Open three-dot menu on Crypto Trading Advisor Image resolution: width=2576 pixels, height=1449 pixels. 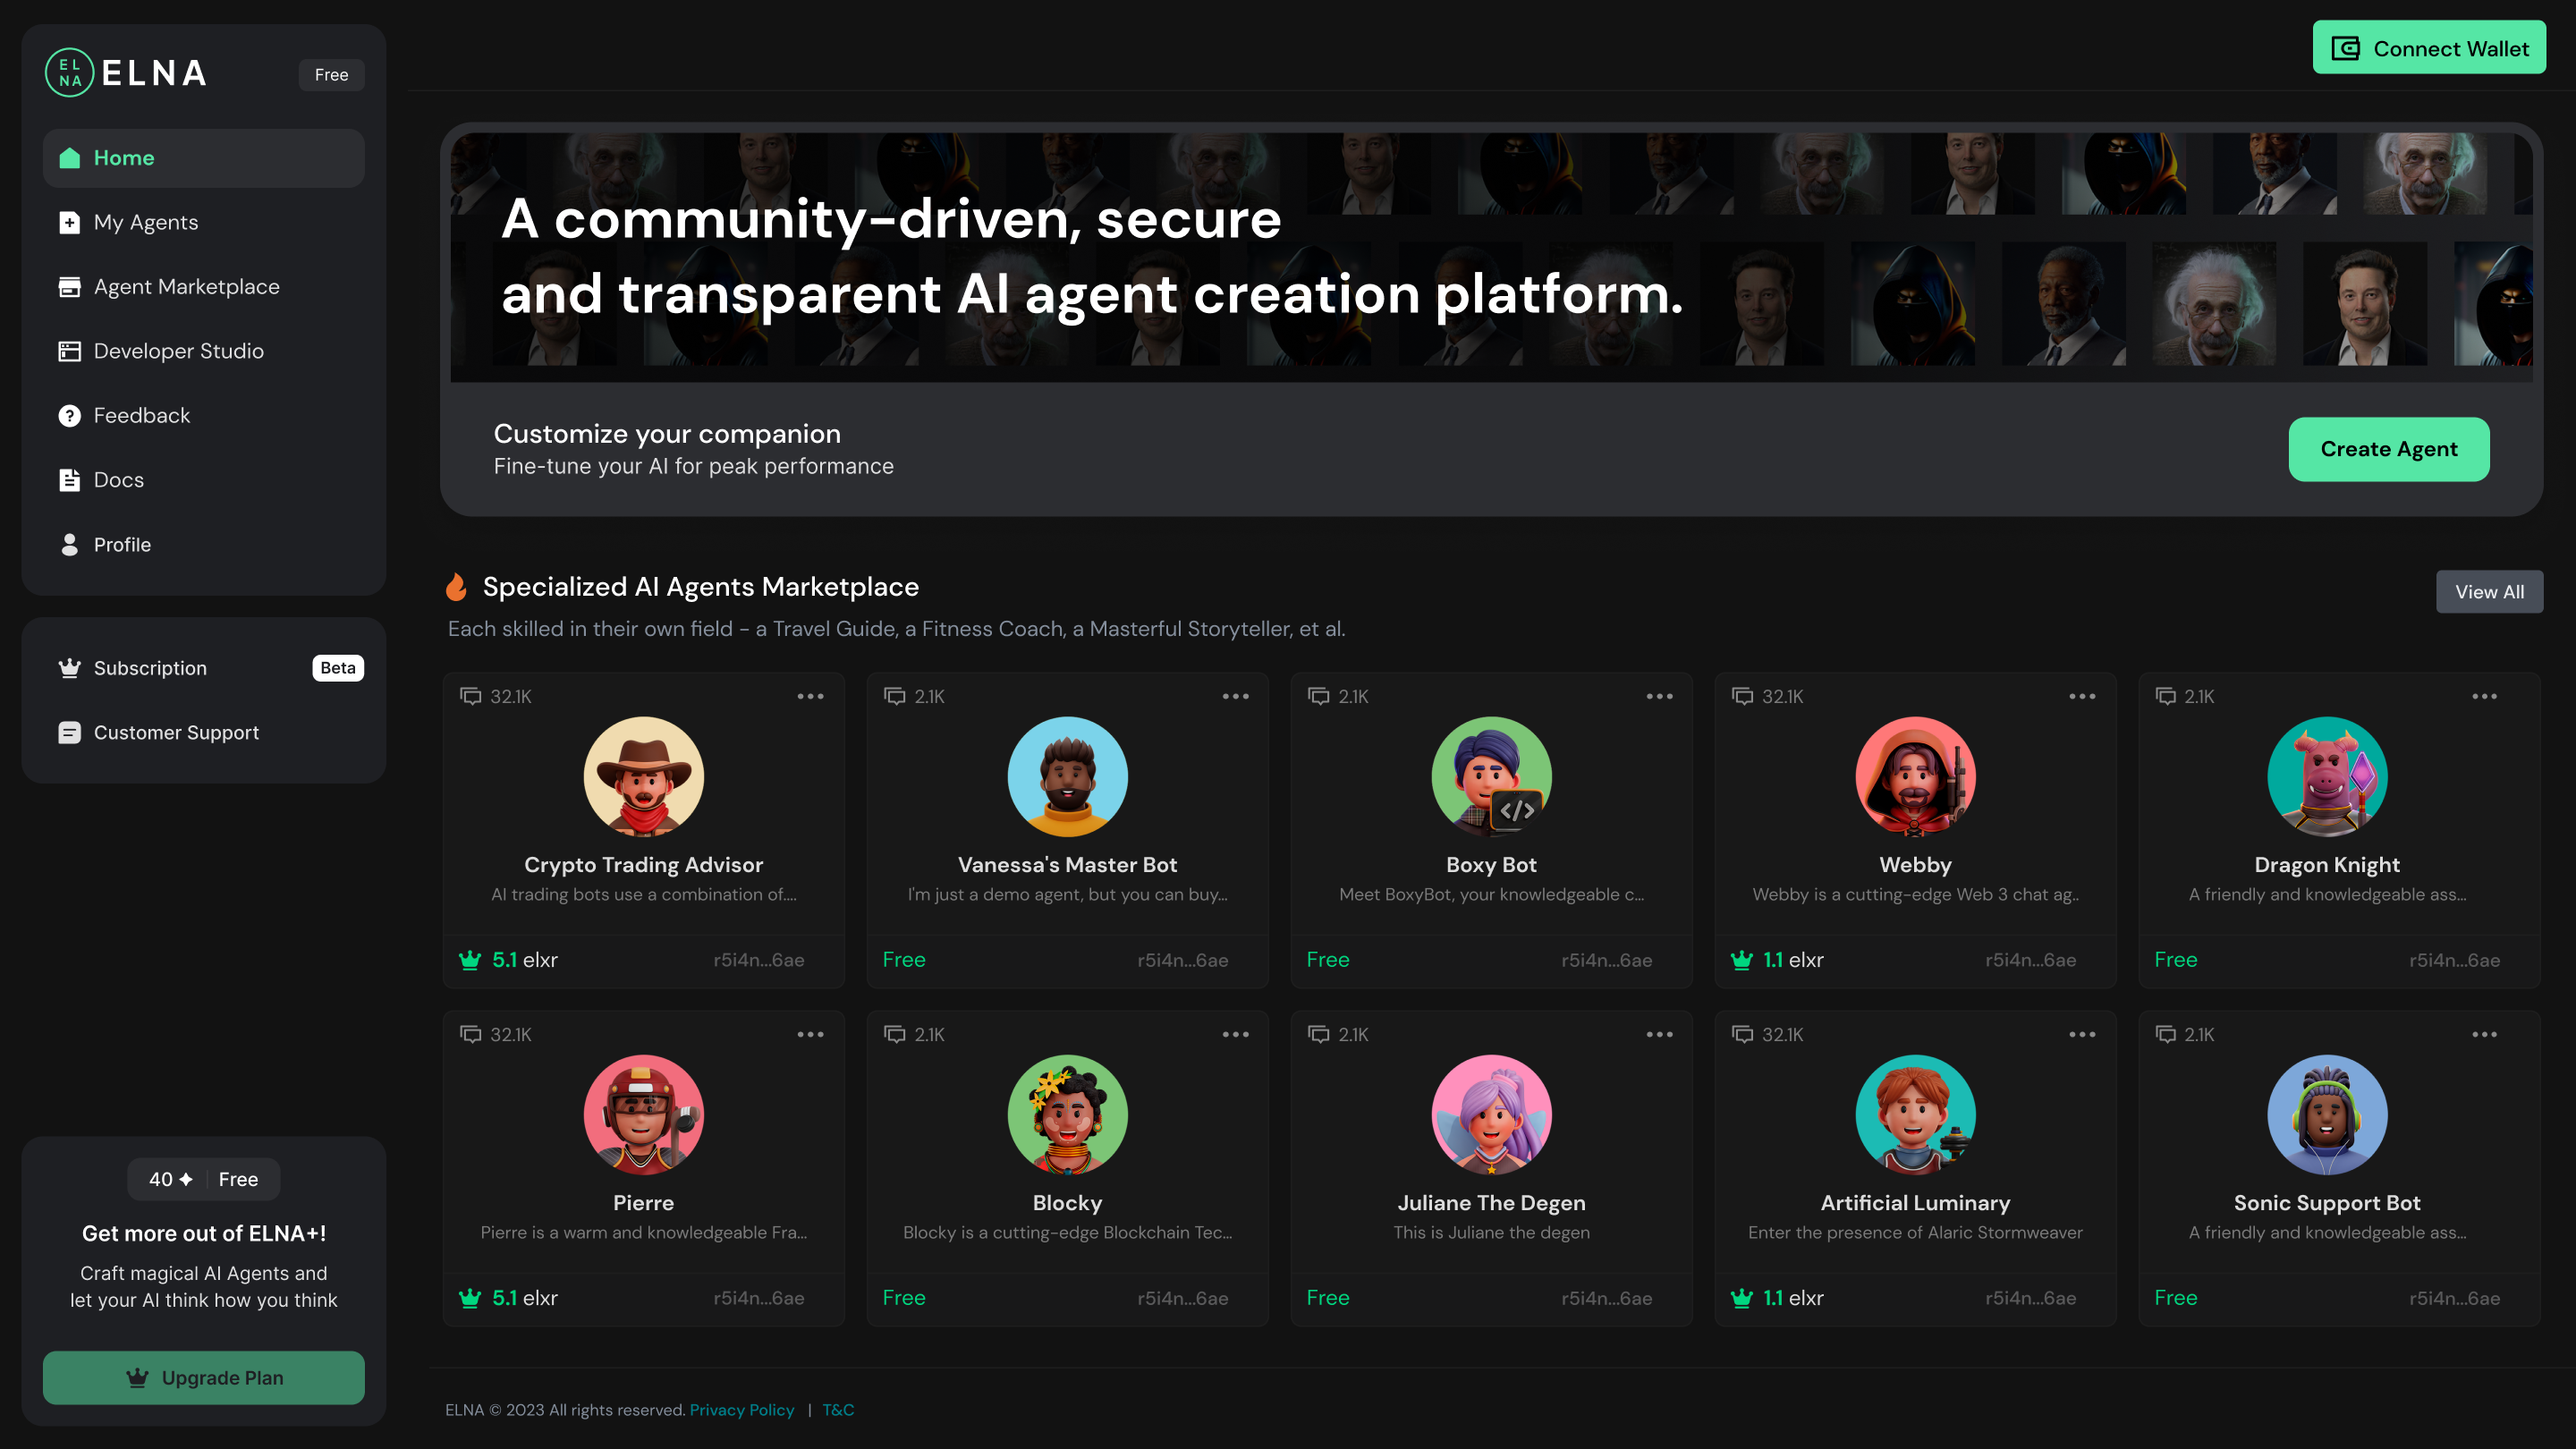click(810, 696)
